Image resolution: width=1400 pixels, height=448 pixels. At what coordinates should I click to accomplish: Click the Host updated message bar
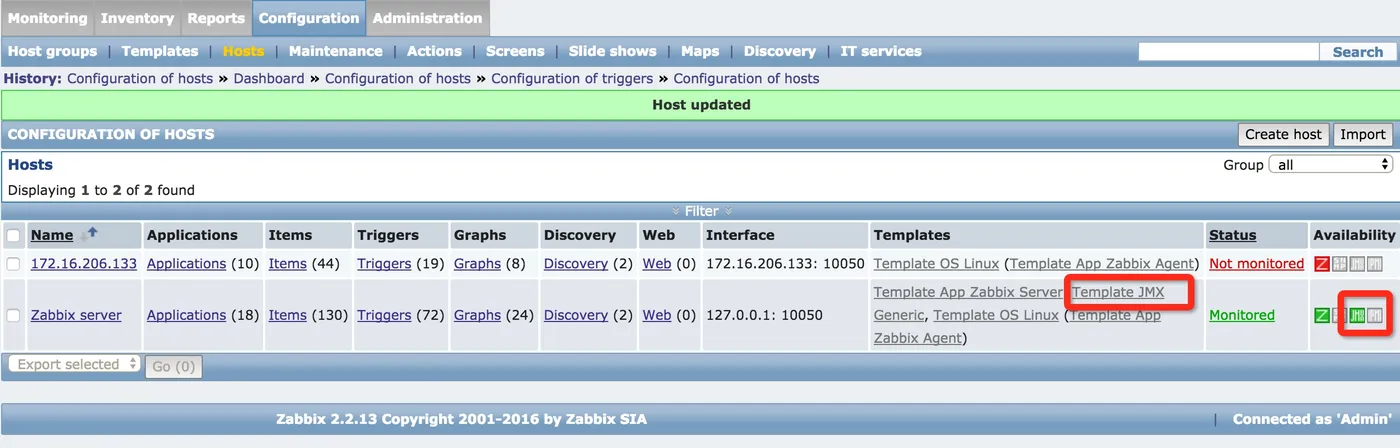pos(700,104)
